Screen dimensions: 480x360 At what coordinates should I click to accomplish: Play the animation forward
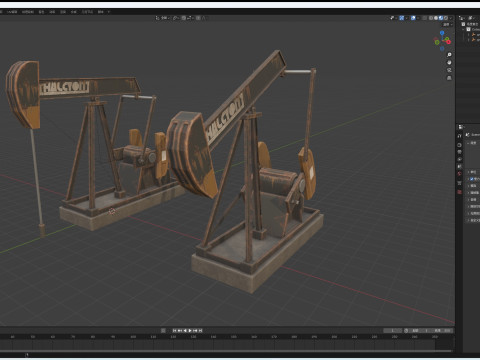coord(190,330)
